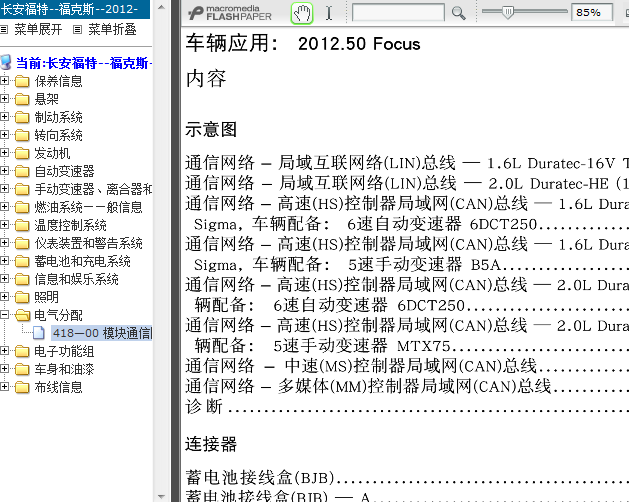Open the 诊断 contents entry

click(407, 407)
